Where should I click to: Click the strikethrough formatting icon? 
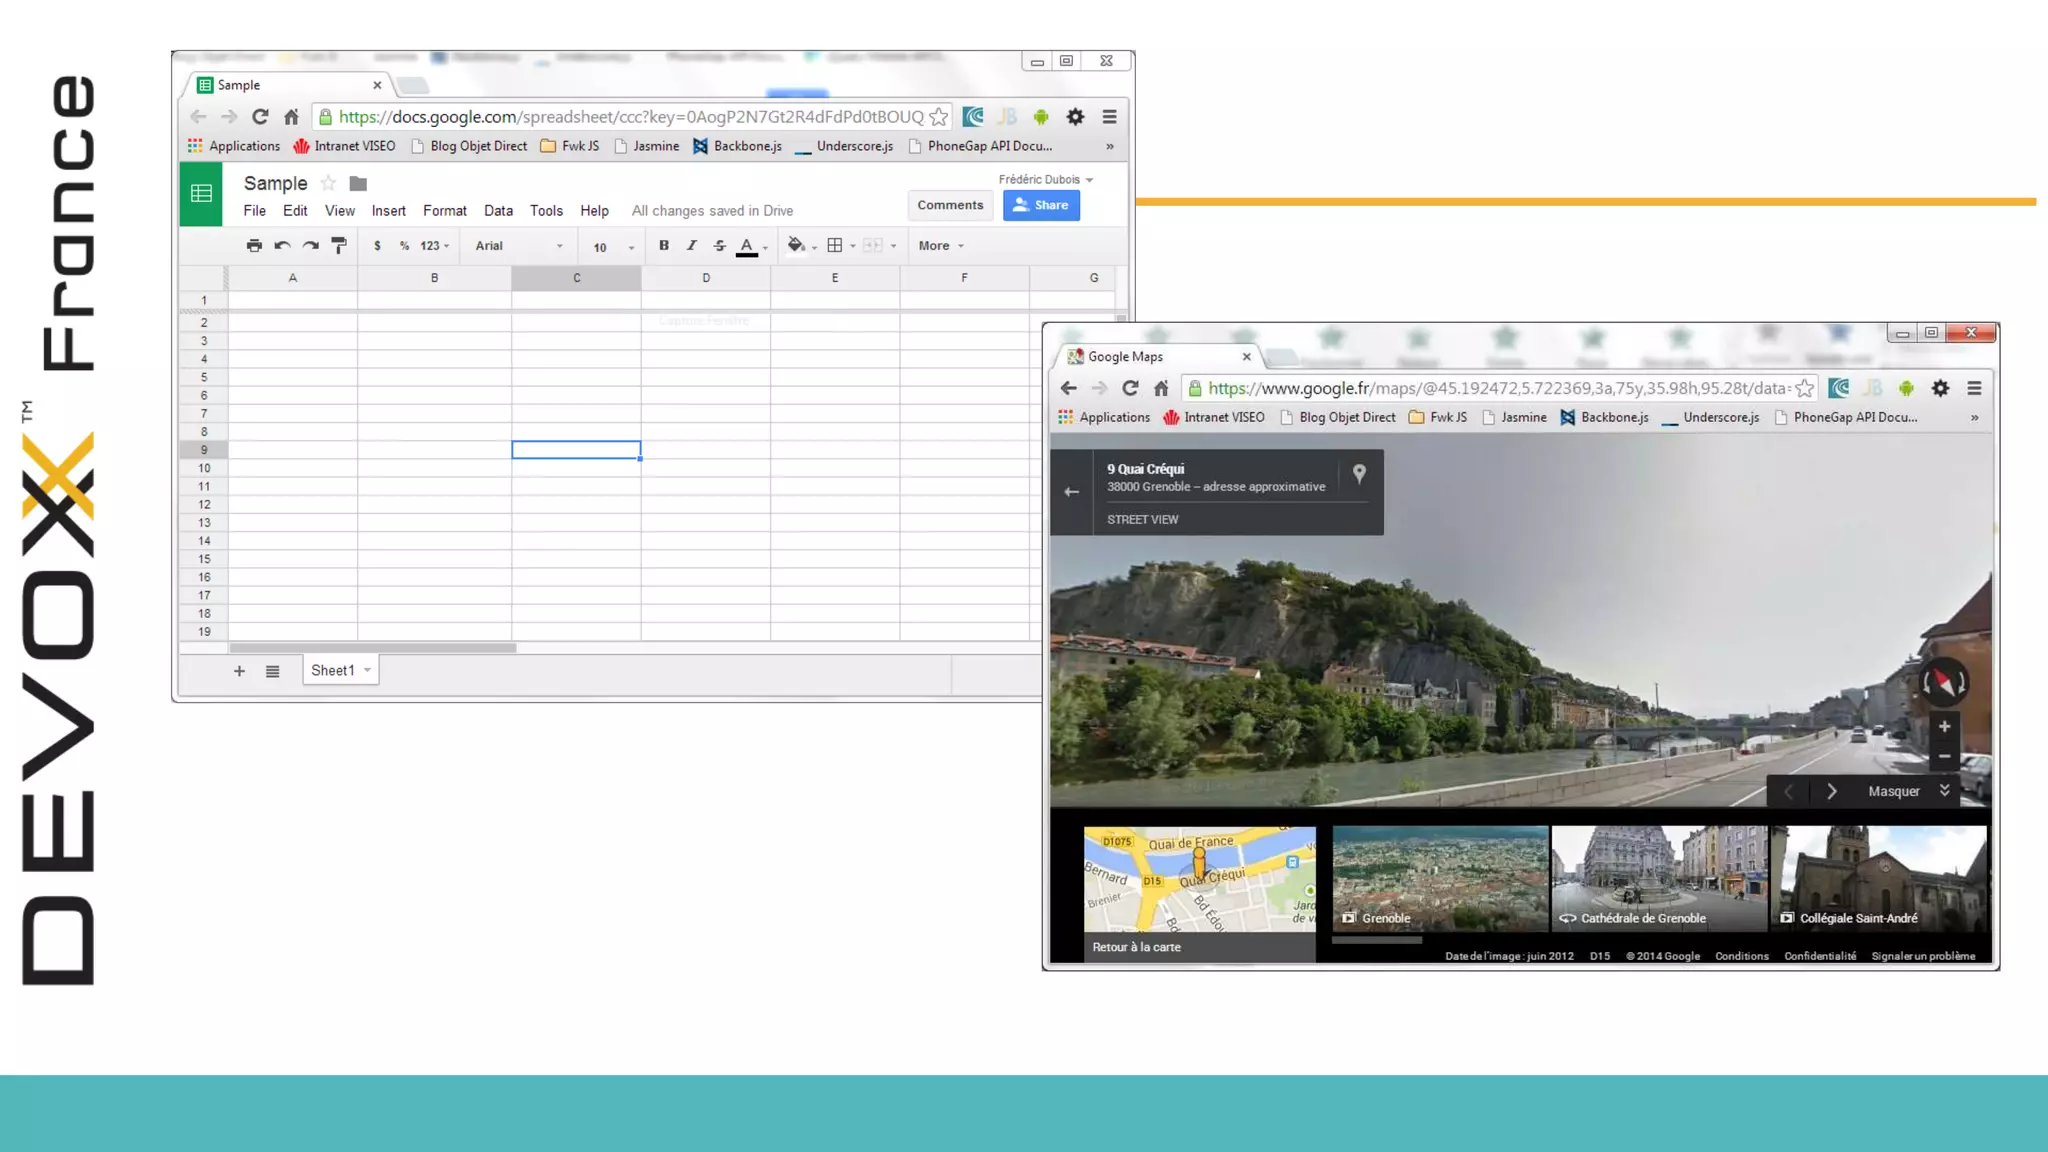click(x=719, y=245)
